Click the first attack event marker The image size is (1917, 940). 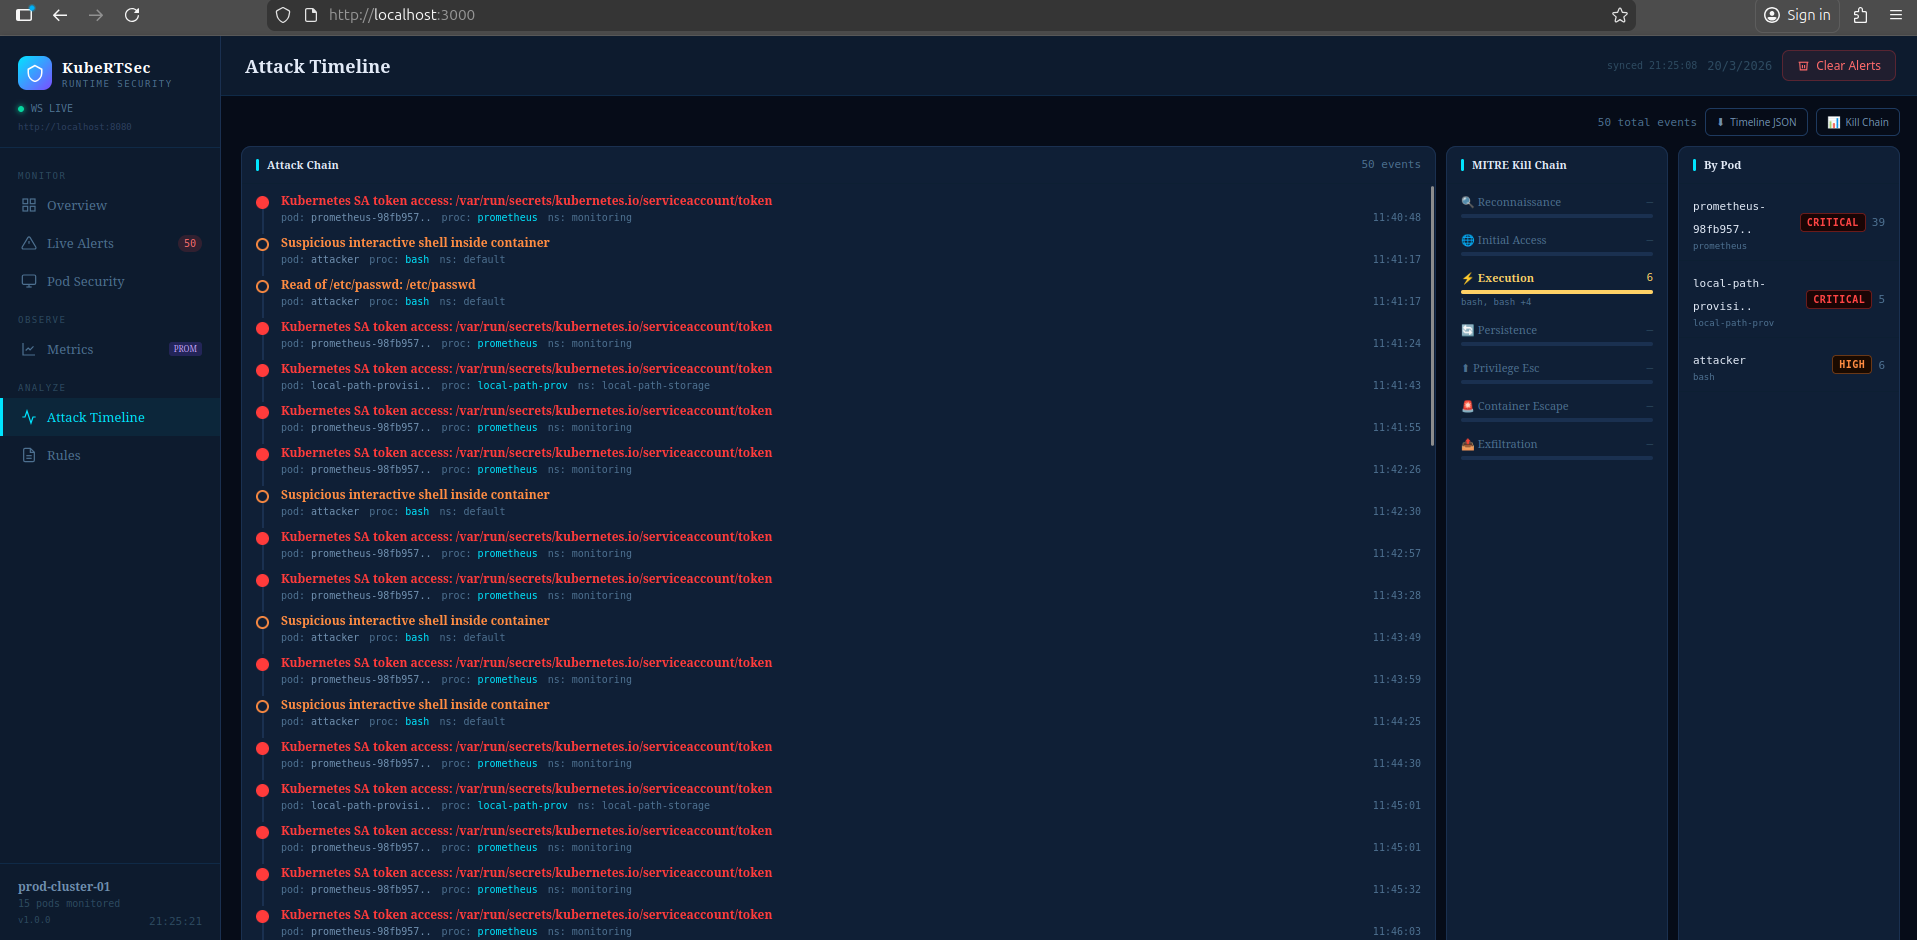(x=262, y=202)
